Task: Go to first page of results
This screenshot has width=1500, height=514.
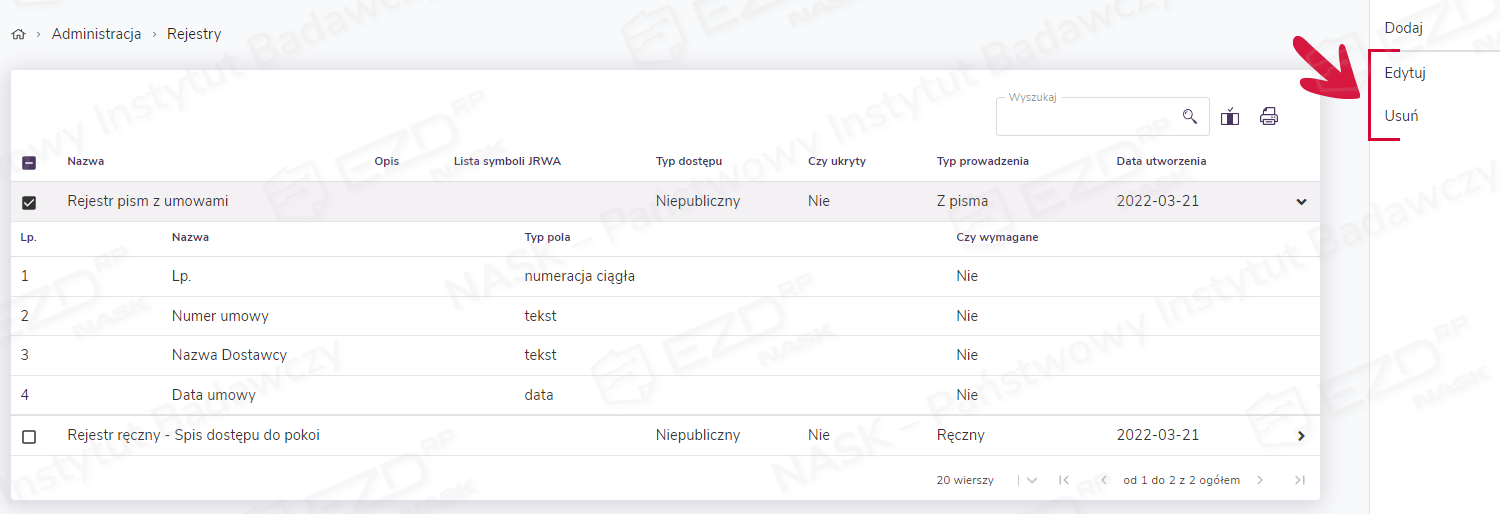Action: coord(1064,480)
